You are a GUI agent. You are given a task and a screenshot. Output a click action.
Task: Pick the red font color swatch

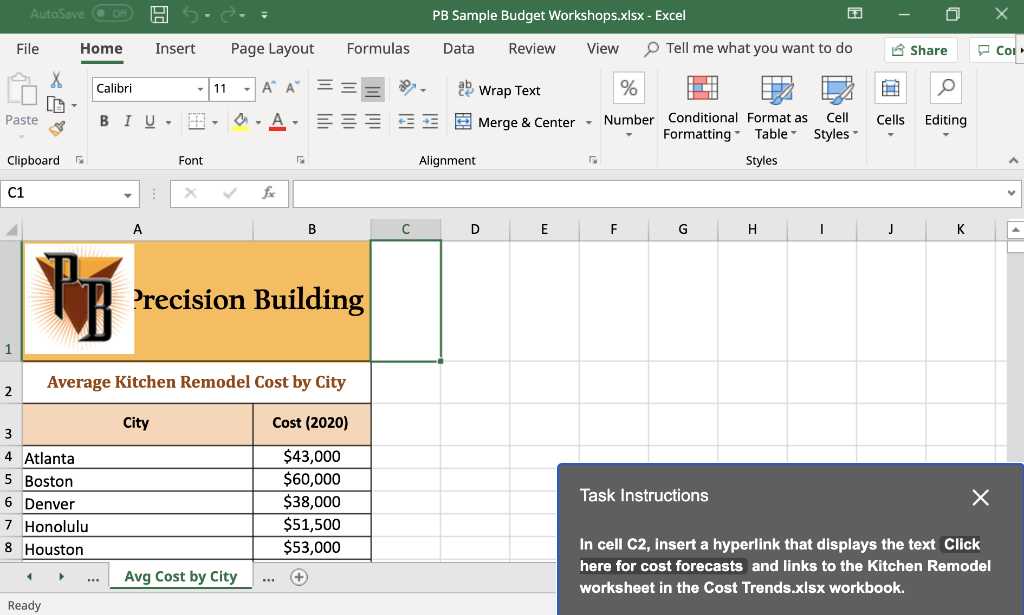point(276,120)
